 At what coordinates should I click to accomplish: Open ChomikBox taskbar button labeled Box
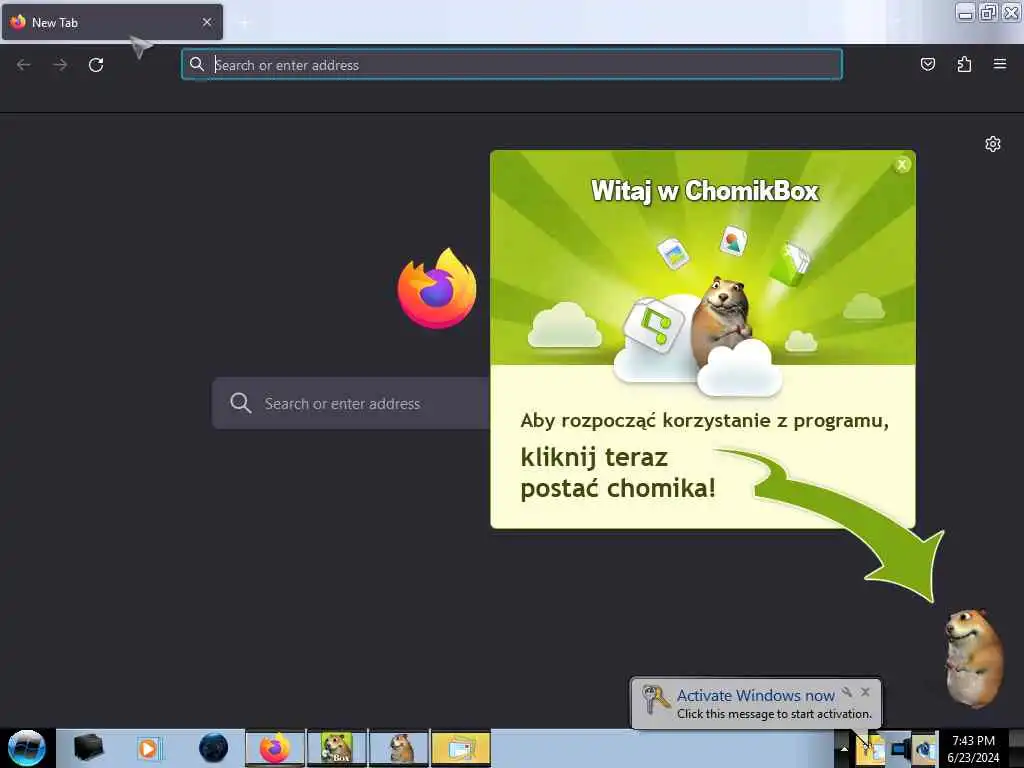[x=337, y=748]
